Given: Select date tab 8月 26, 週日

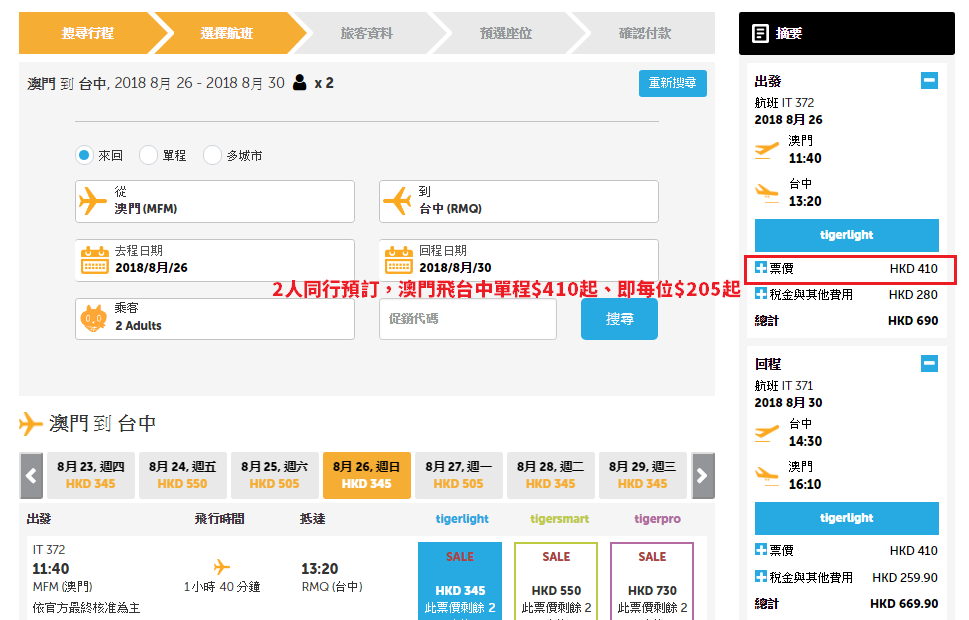Looking at the screenshot, I should [x=366, y=475].
